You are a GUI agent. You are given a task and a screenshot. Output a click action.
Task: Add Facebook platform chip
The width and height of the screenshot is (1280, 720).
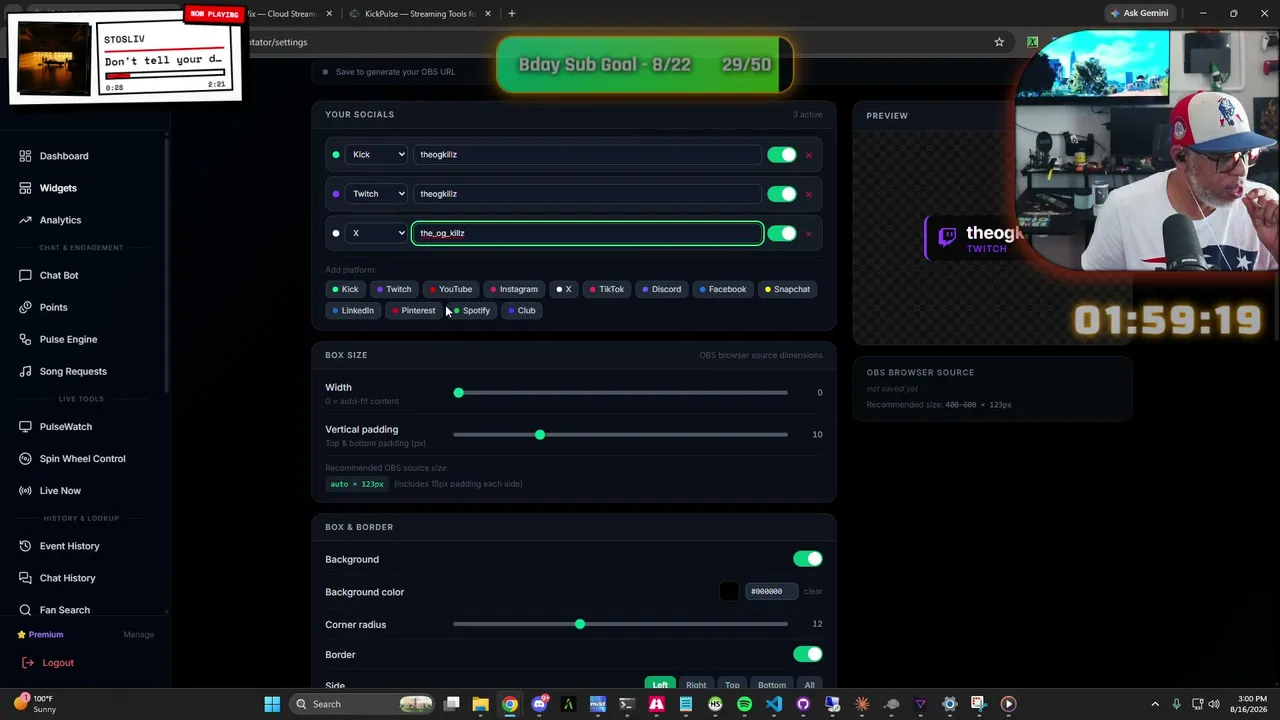click(x=723, y=289)
